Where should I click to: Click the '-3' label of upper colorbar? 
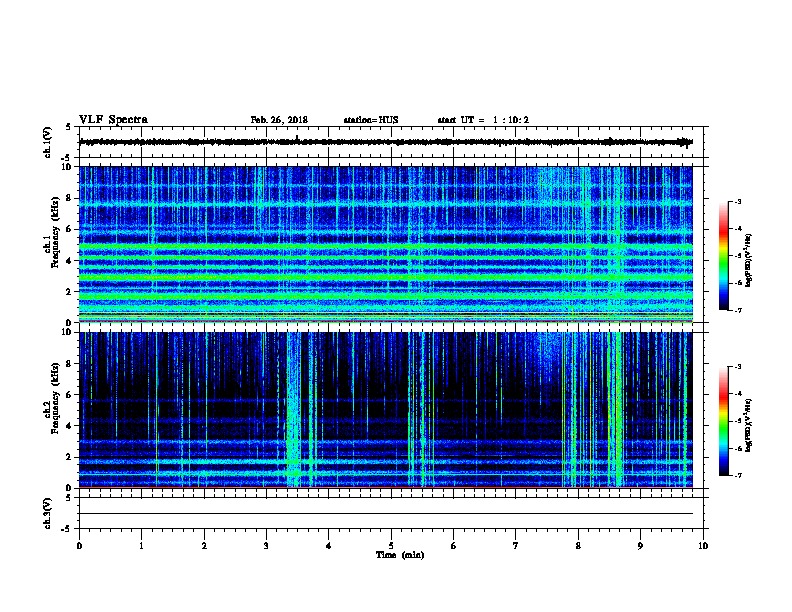[737, 201]
